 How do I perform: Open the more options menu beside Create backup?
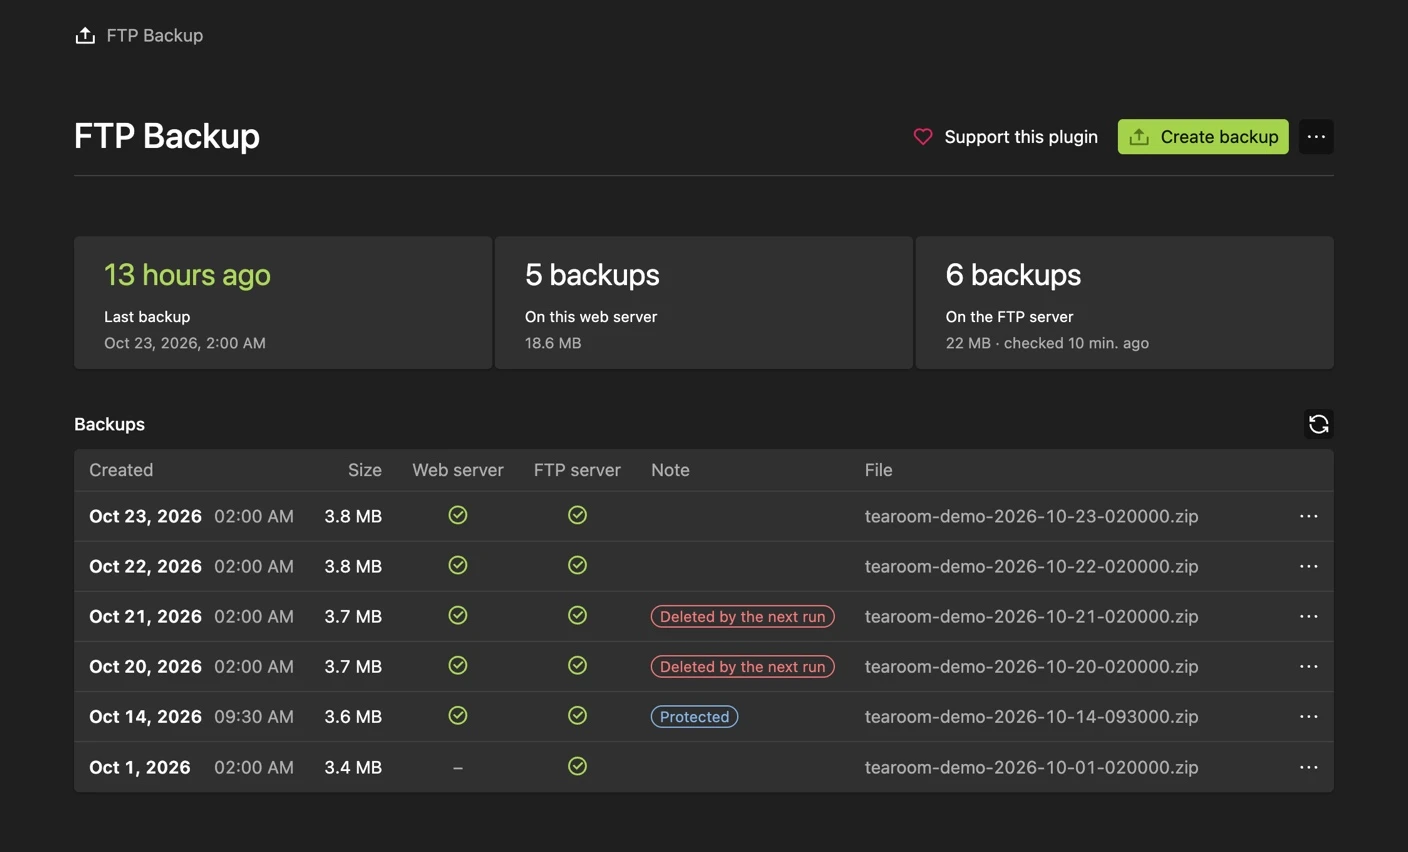click(1316, 137)
